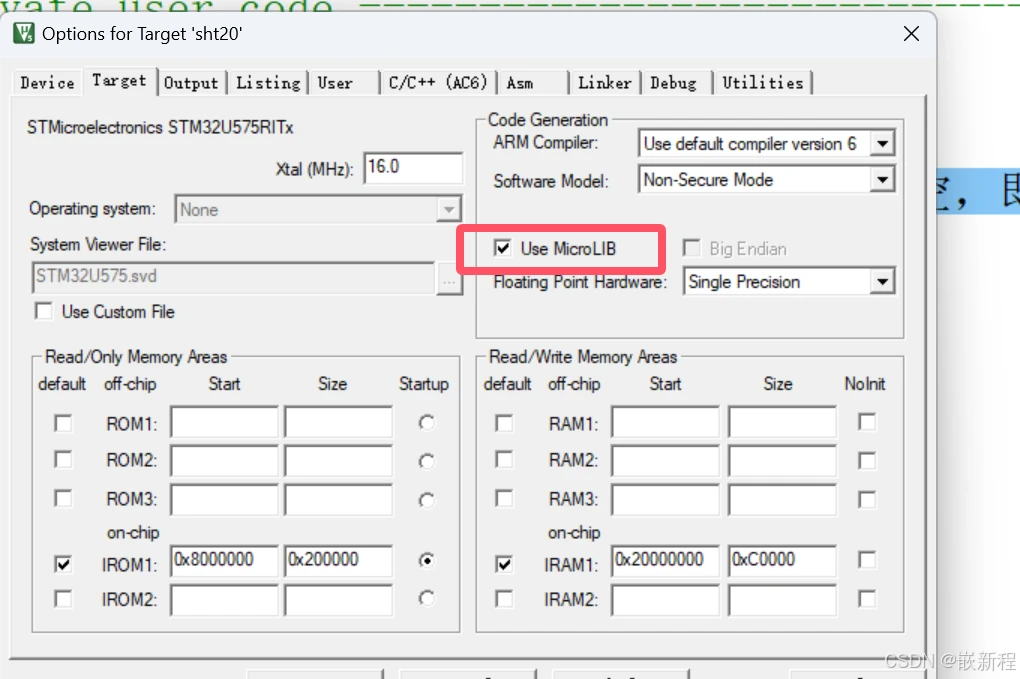Switch to the Device tab

pyautogui.click(x=47, y=83)
